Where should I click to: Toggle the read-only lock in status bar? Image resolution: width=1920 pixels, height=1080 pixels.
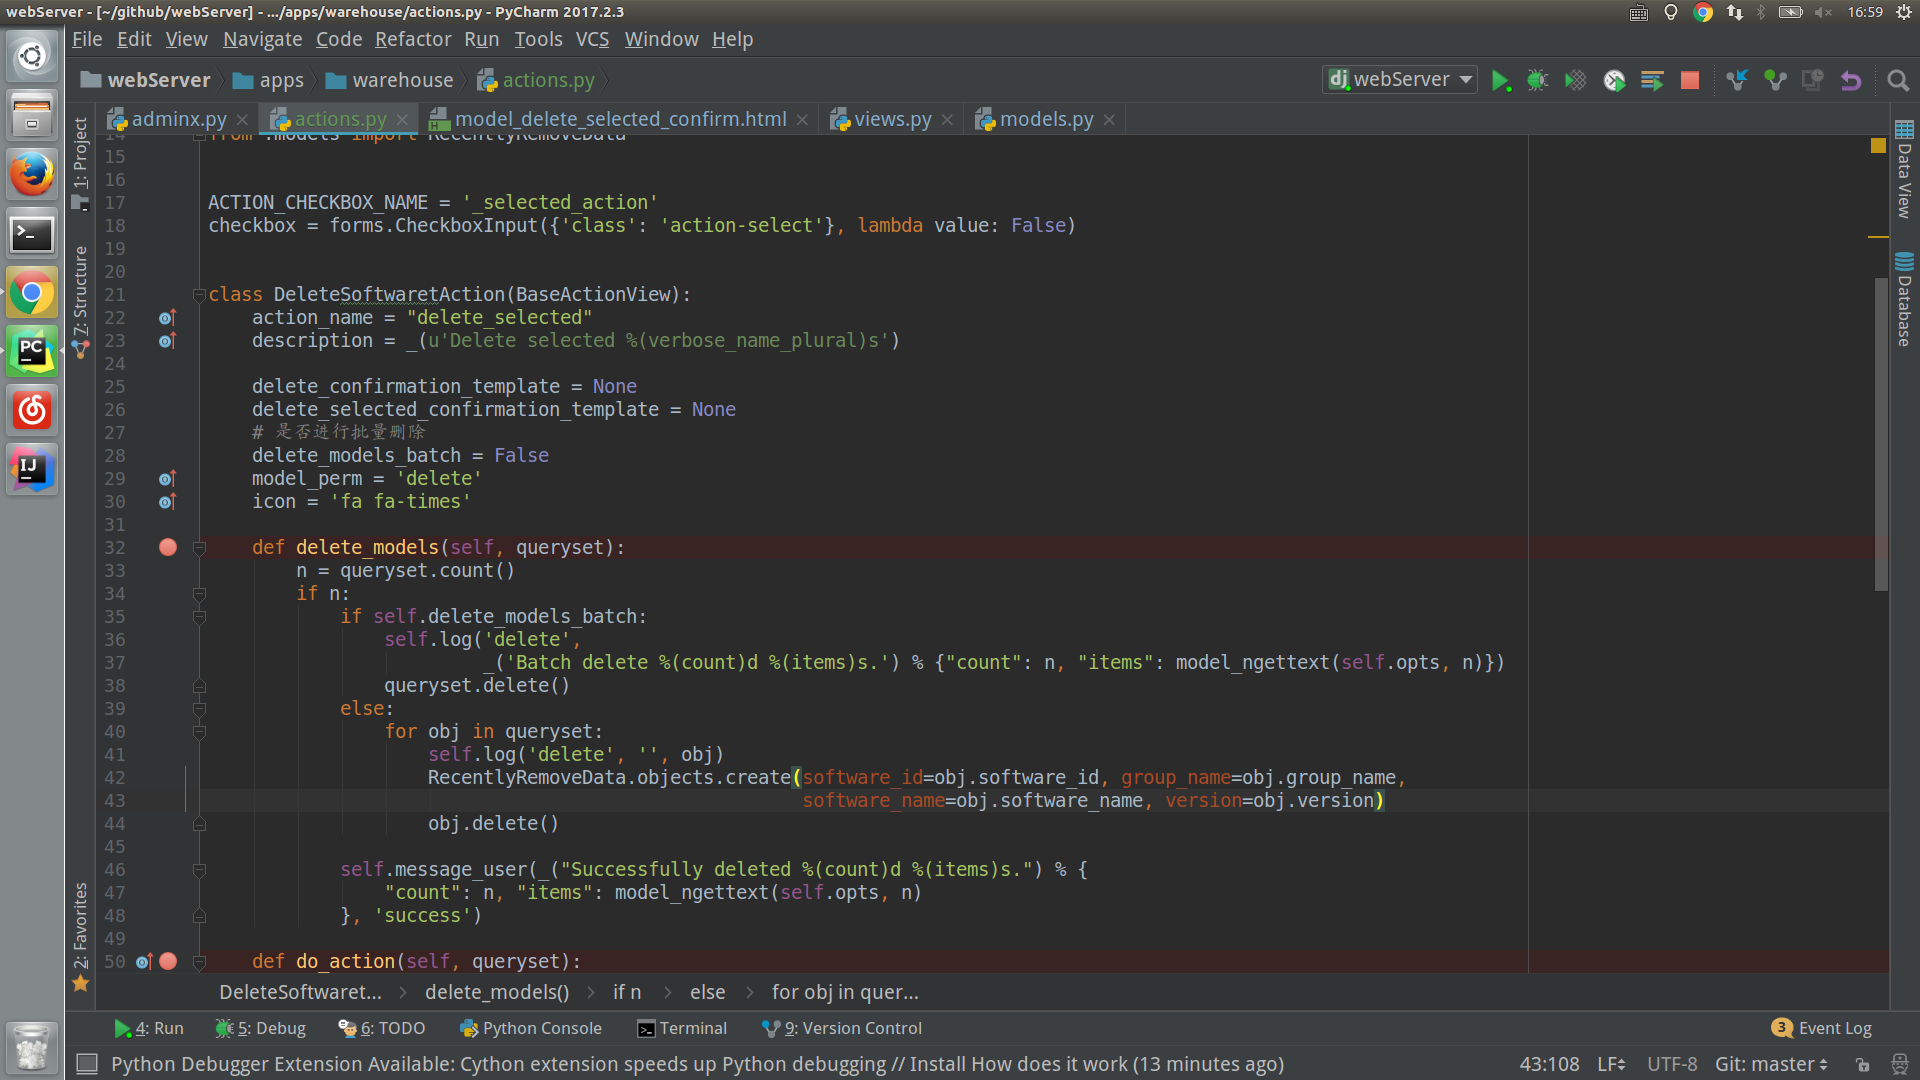click(x=1862, y=1065)
